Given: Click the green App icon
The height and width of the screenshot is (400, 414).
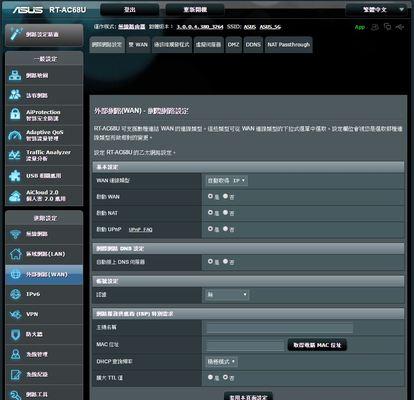Looking at the screenshot, I should coord(360,27).
